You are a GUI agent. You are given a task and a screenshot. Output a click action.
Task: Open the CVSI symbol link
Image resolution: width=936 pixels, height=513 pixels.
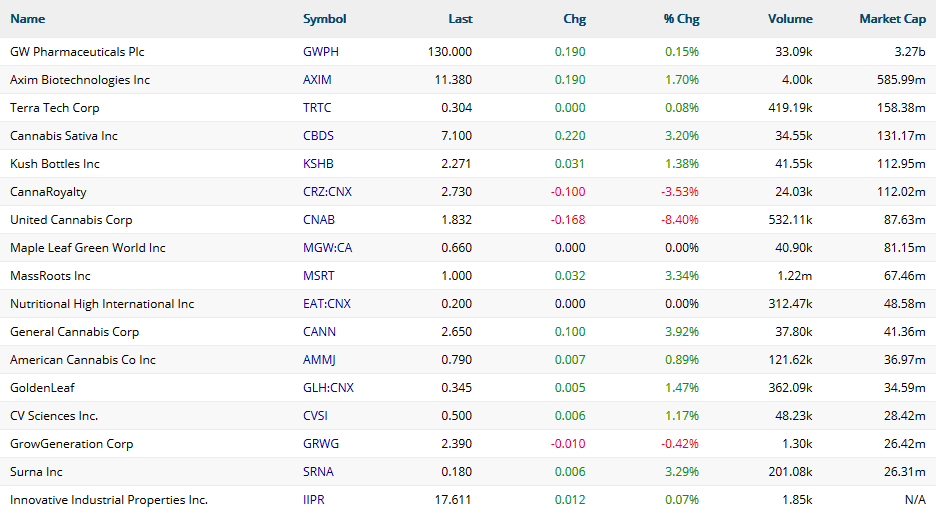coord(315,417)
